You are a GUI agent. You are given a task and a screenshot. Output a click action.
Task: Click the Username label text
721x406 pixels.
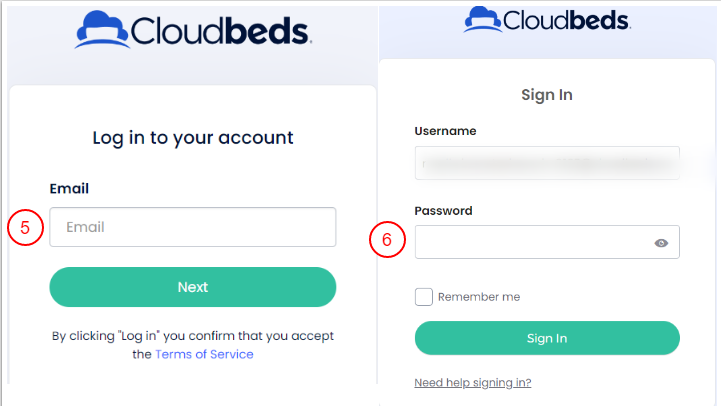[x=445, y=131]
